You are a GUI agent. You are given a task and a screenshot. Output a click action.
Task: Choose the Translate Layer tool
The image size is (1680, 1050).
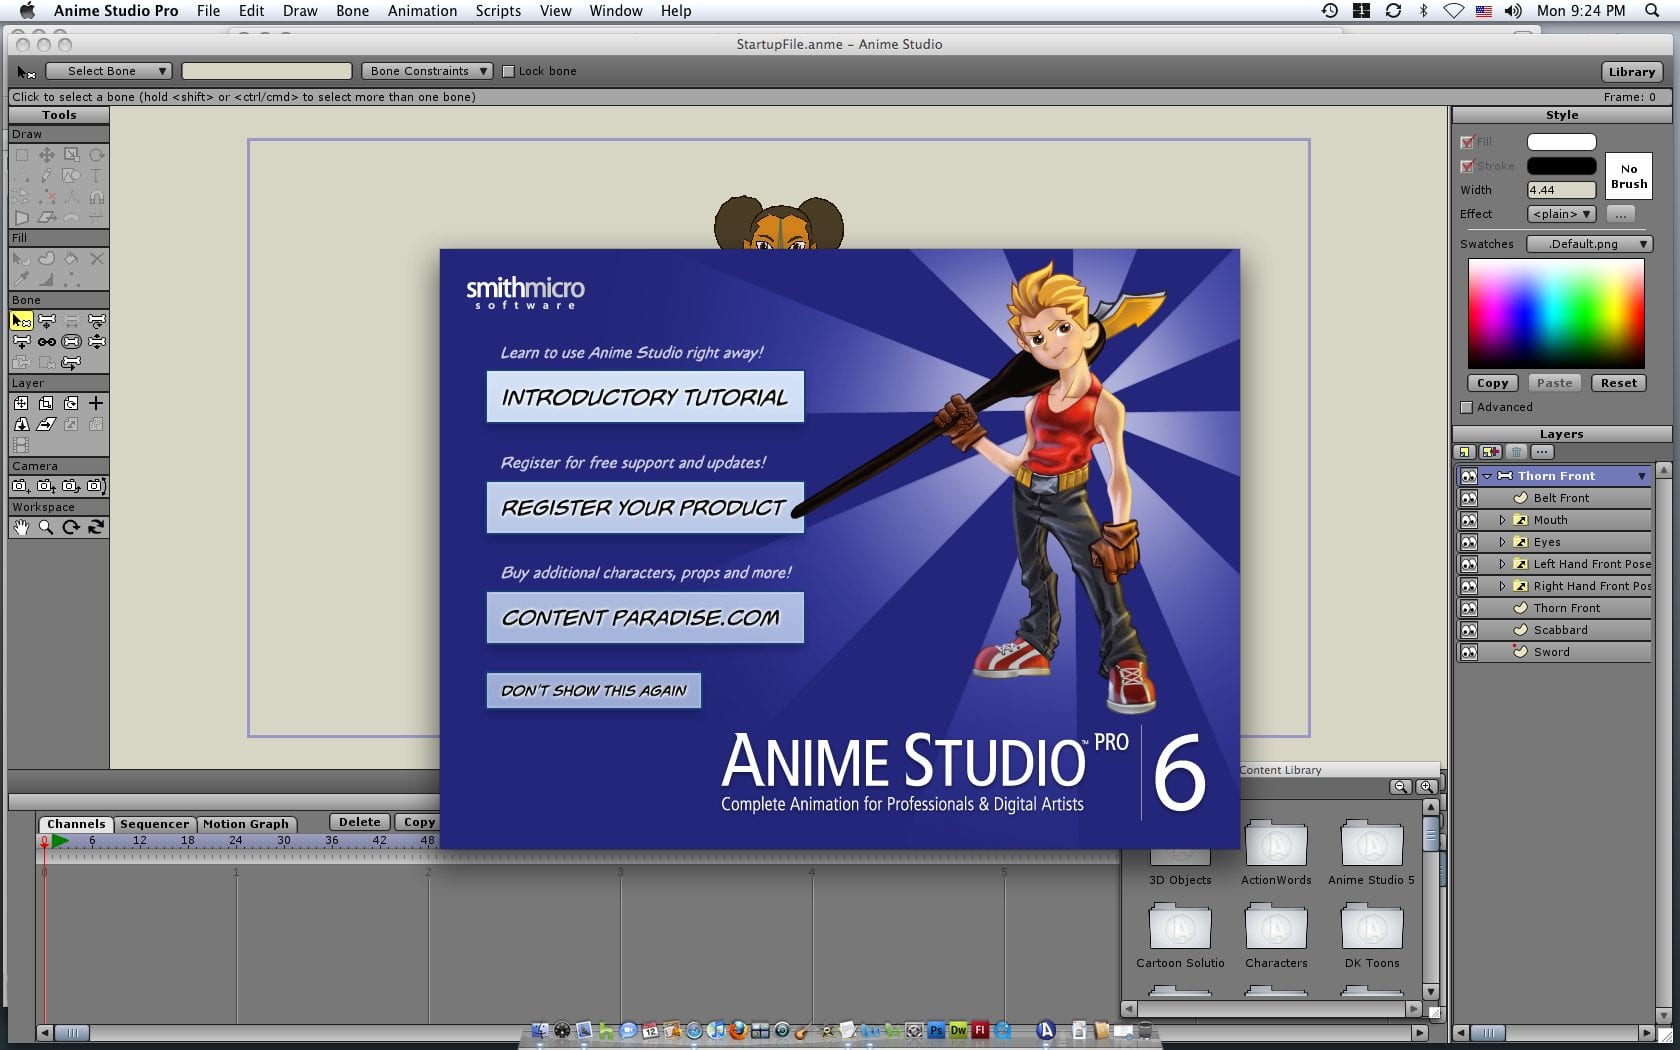[21, 403]
